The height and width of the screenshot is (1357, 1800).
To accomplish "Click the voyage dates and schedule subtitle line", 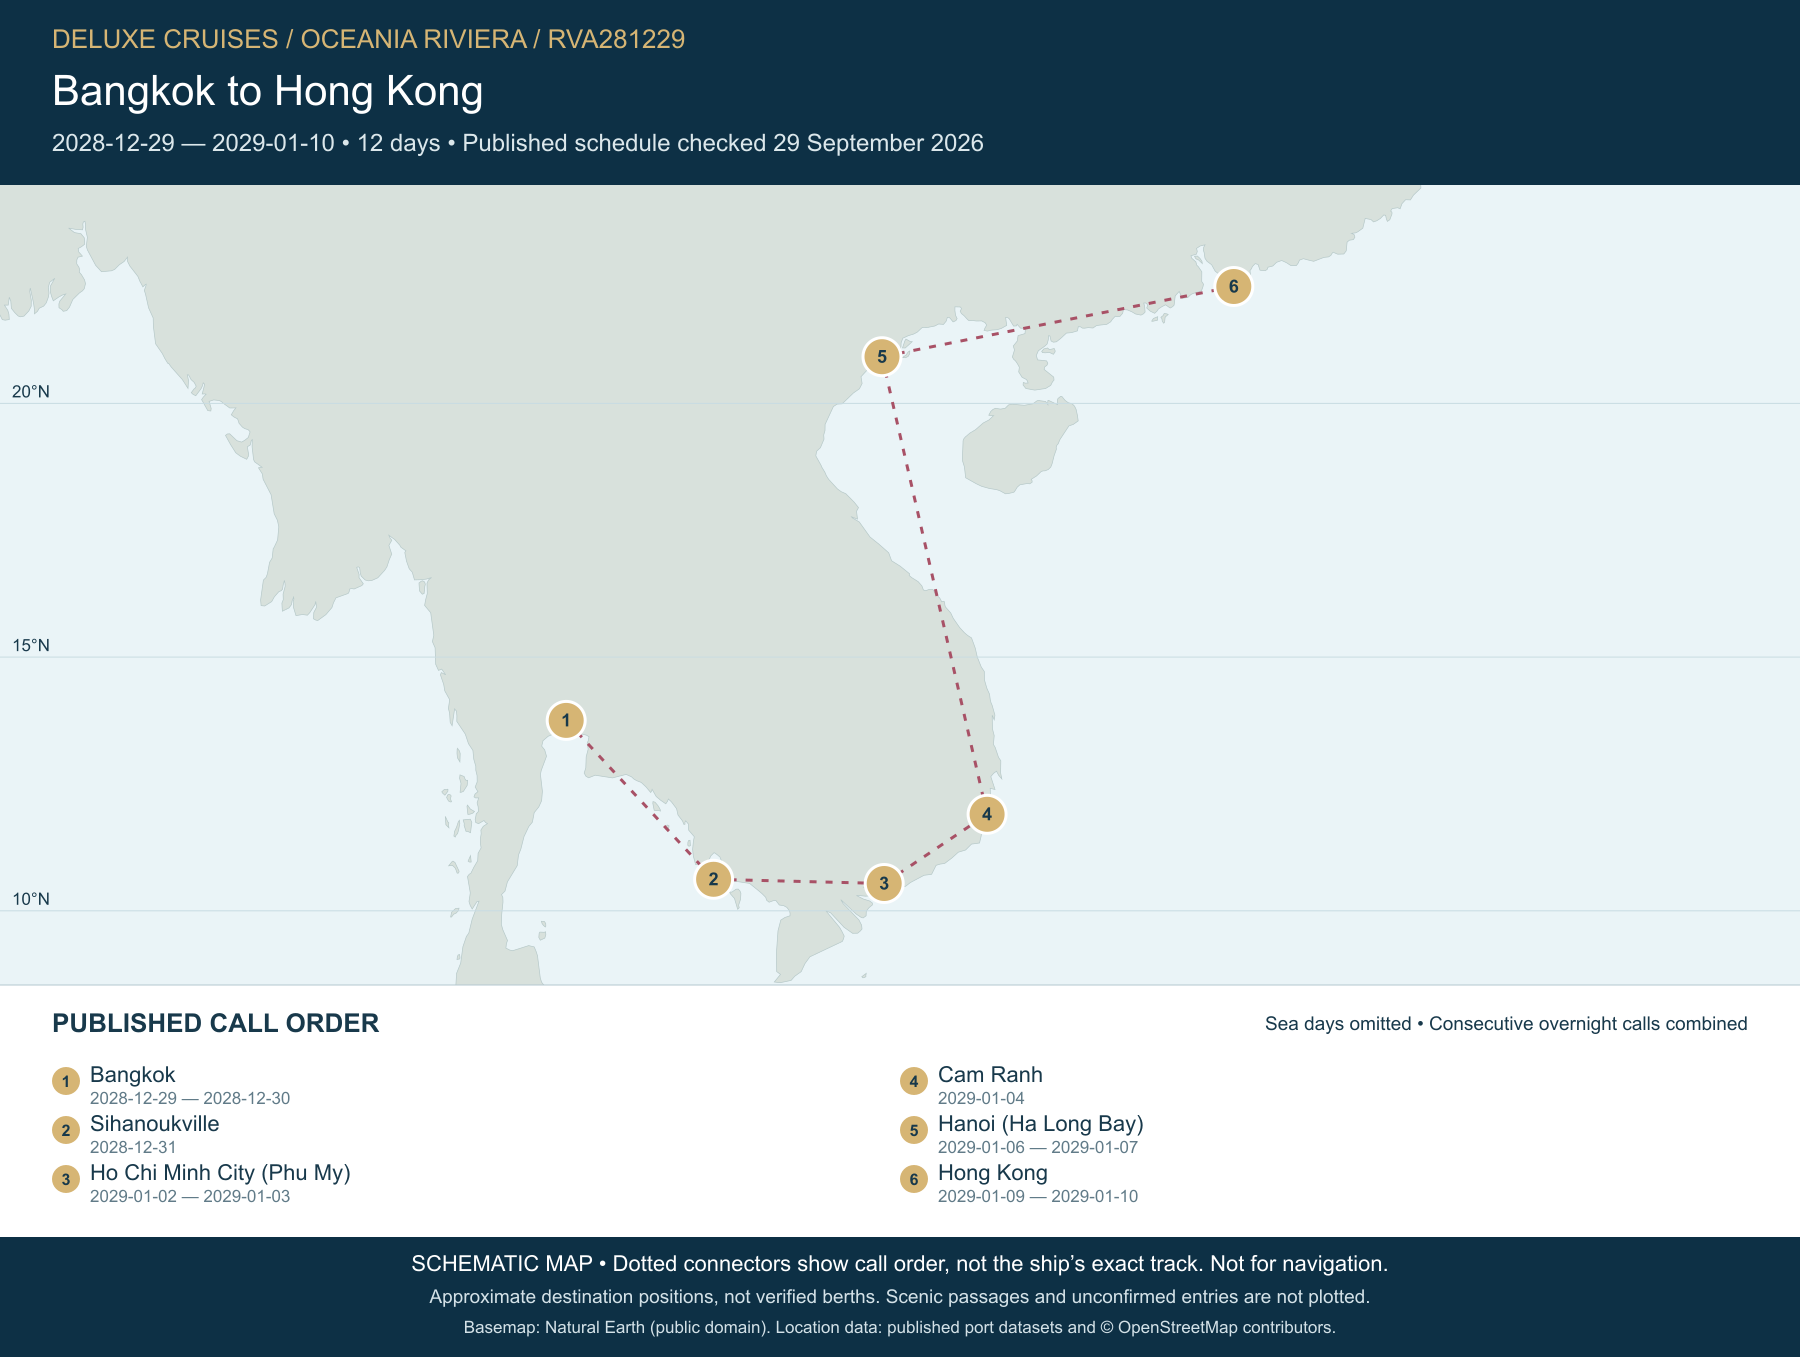I will pos(518,143).
